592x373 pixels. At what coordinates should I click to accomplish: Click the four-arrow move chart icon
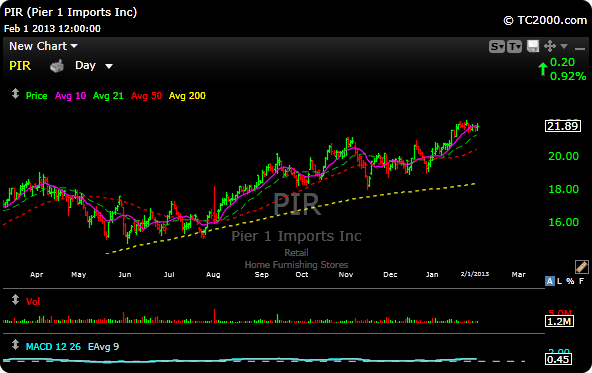pos(550,46)
